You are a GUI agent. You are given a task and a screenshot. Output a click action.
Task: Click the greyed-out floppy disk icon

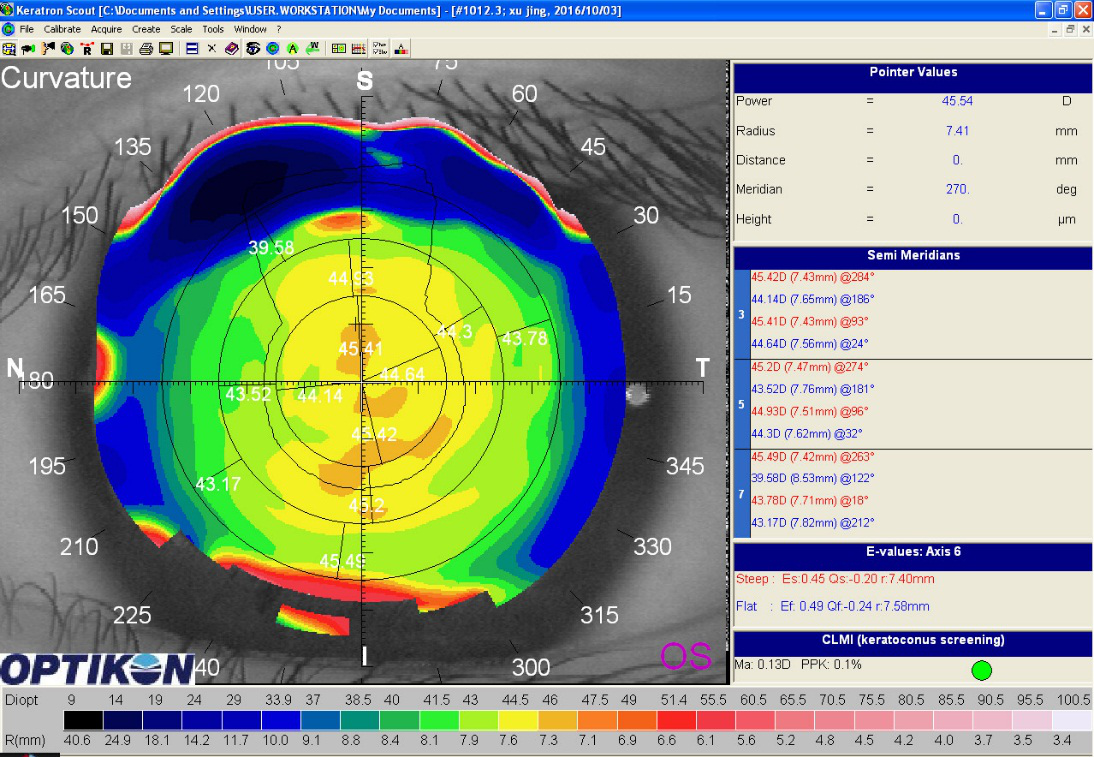pos(126,49)
